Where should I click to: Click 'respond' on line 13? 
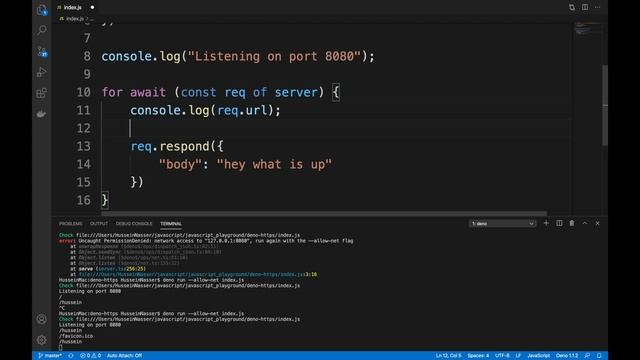click(184, 146)
